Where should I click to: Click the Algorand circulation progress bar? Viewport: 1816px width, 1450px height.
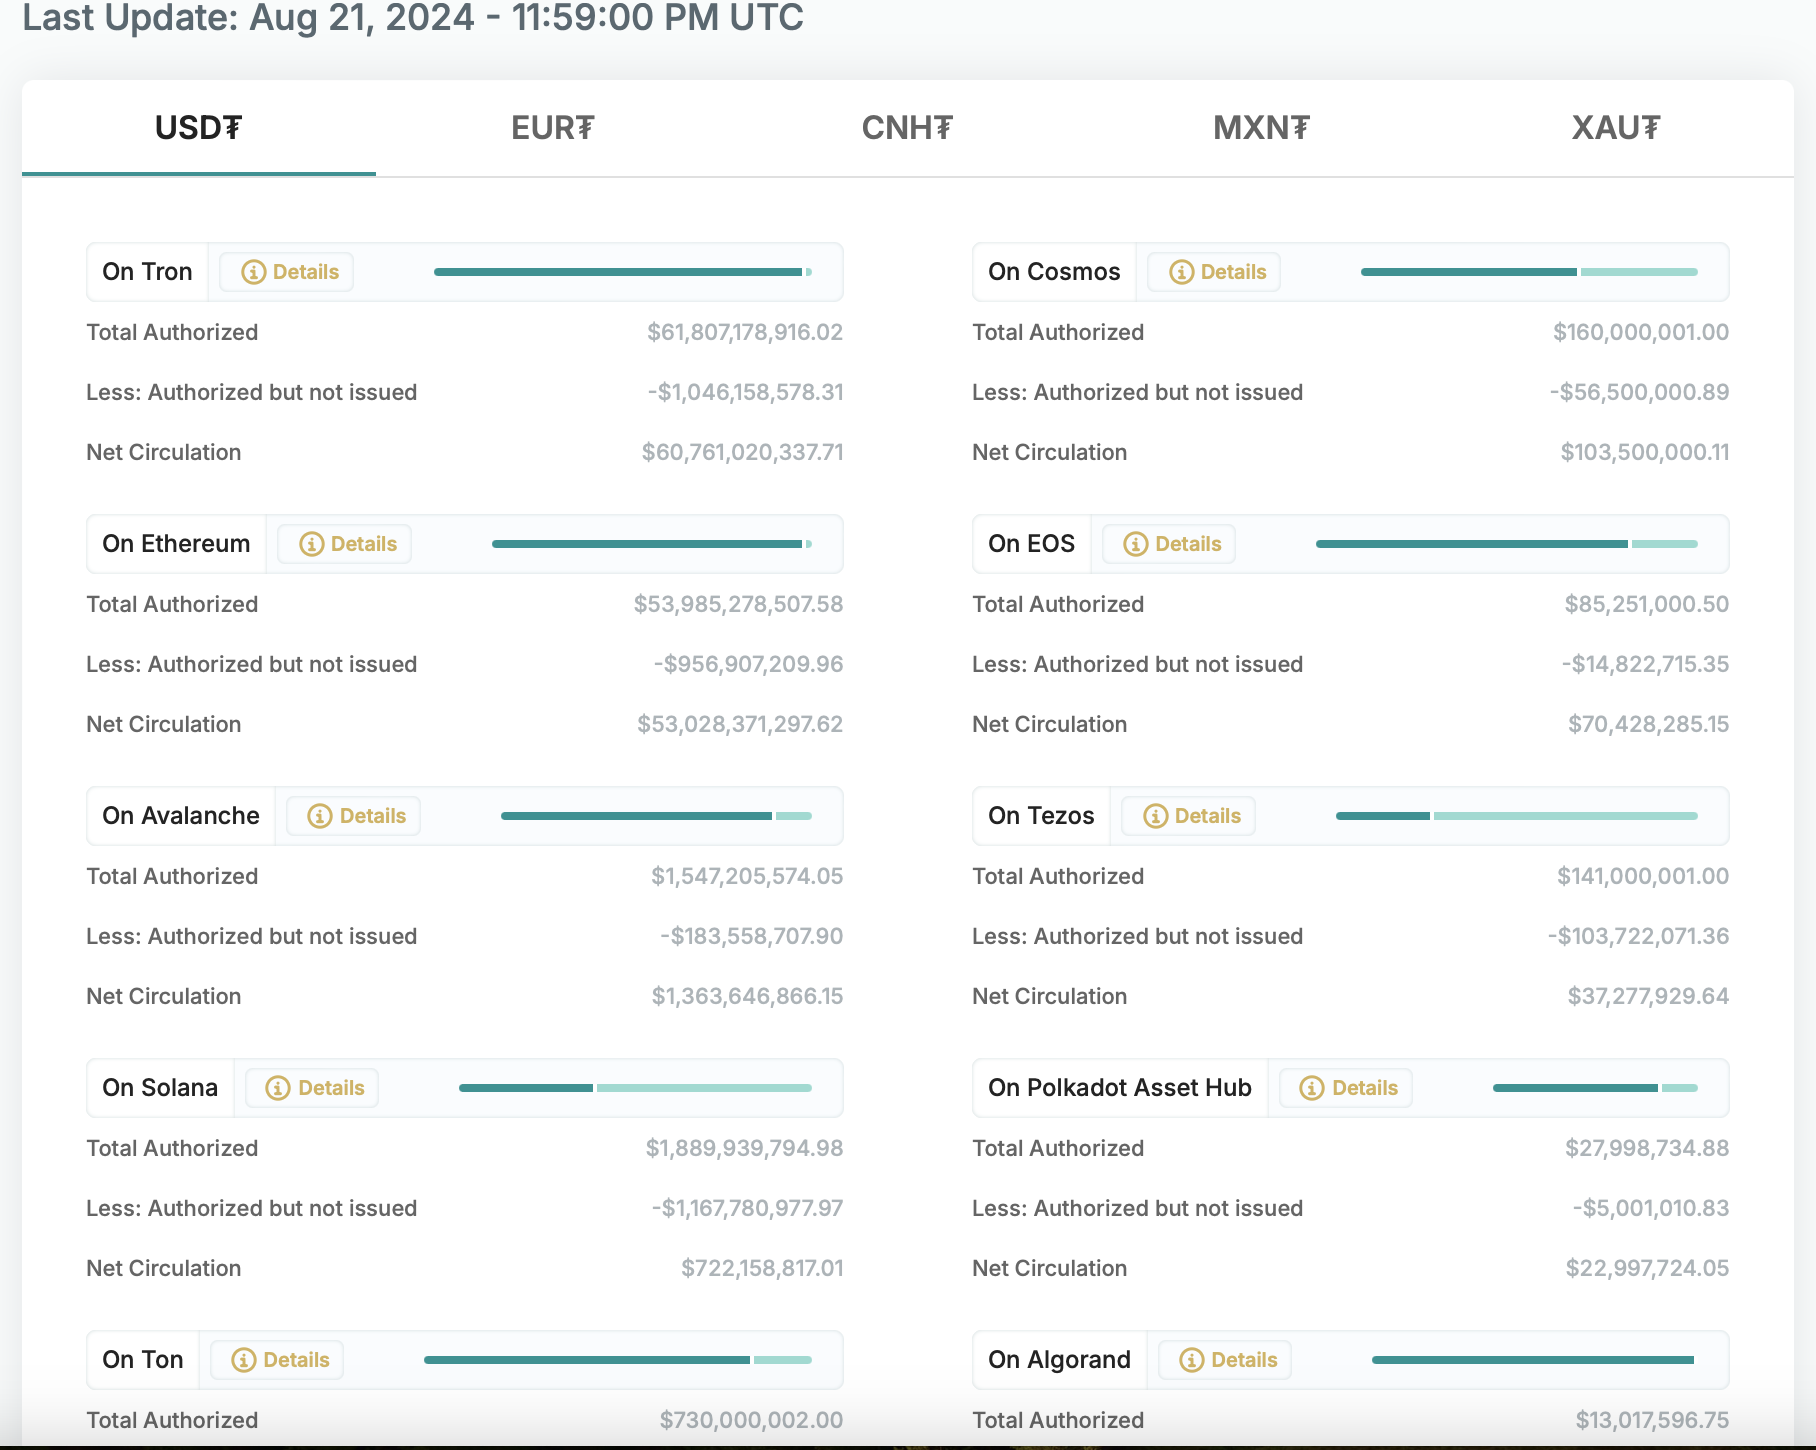tap(1535, 1360)
